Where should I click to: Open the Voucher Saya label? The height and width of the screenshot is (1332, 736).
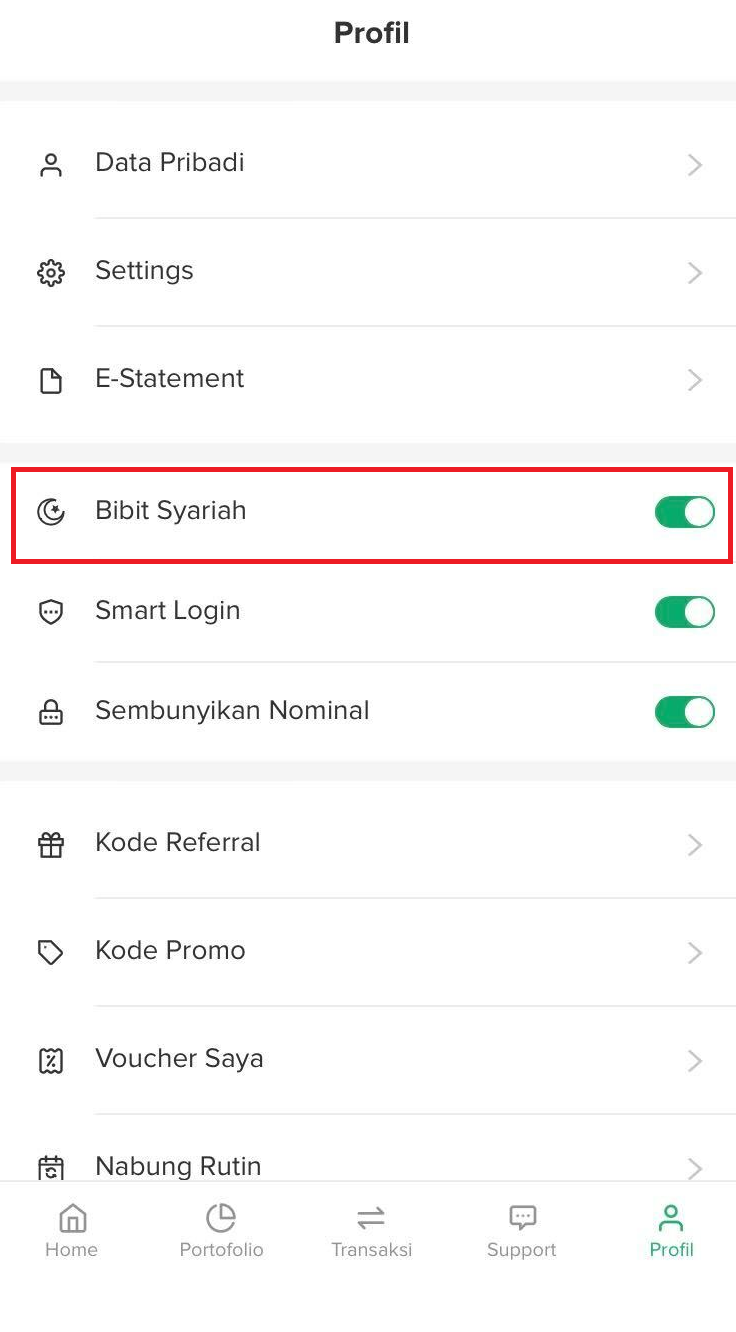coord(179,1059)
